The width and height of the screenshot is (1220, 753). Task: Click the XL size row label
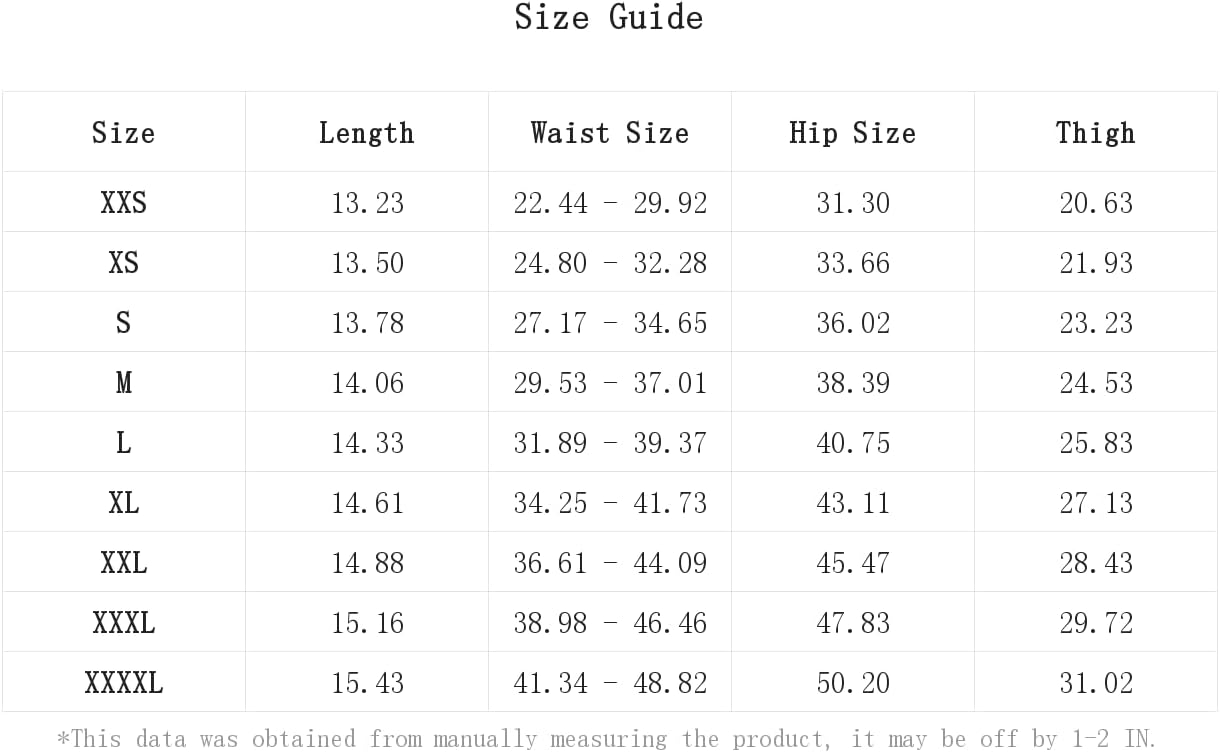pyautogui.click(x=123, y=503)
